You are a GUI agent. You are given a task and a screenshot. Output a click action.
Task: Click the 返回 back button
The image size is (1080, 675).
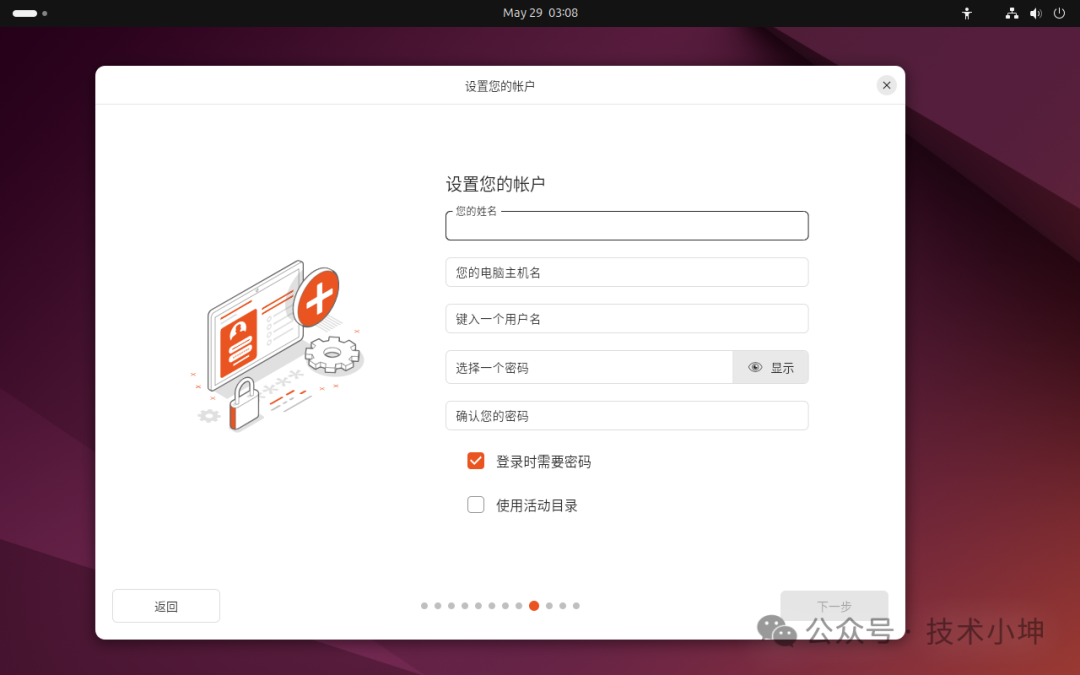166,606
